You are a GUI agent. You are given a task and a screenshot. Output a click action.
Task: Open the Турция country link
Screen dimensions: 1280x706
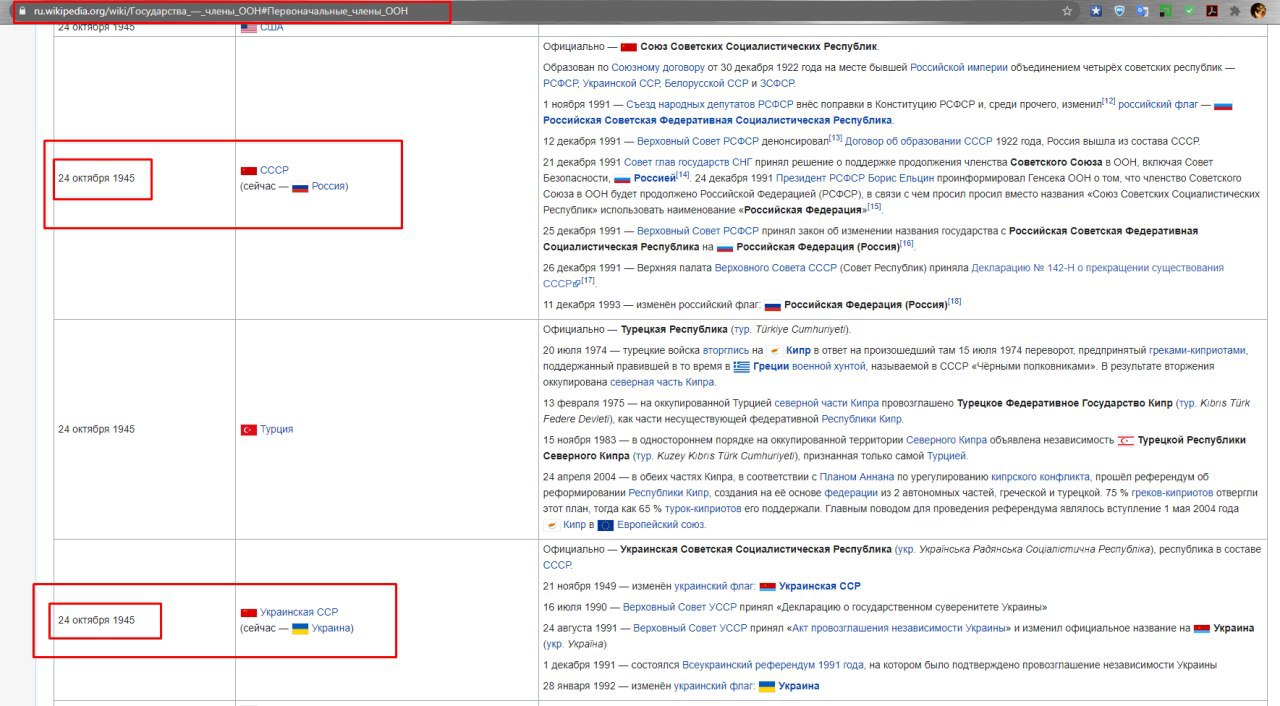pyautogui.click(x=276, y=430)
